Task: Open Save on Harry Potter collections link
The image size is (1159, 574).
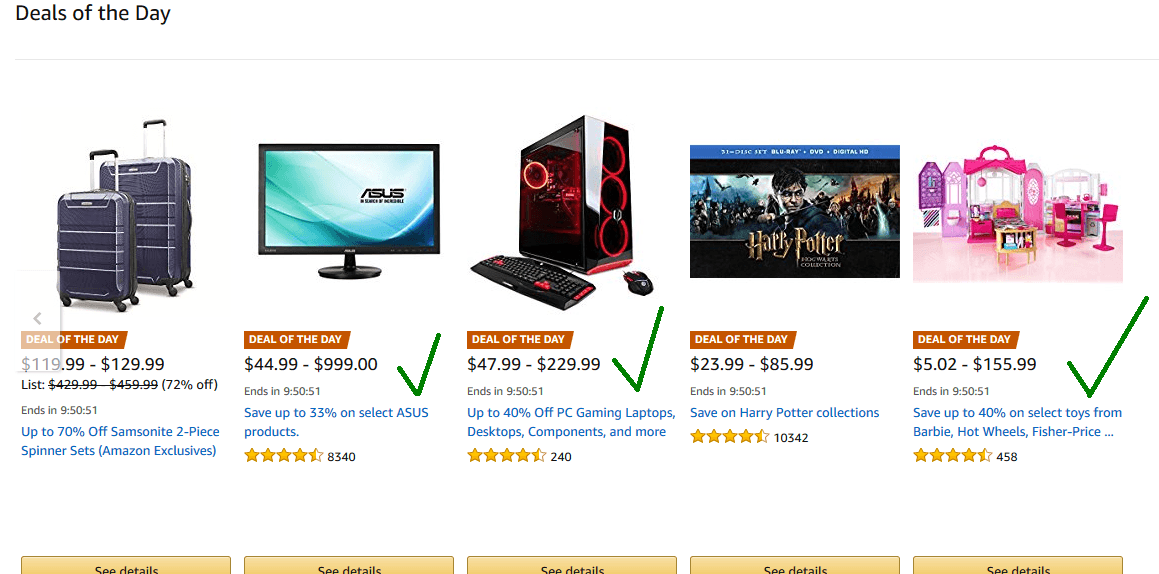Action: pos(785,412)
